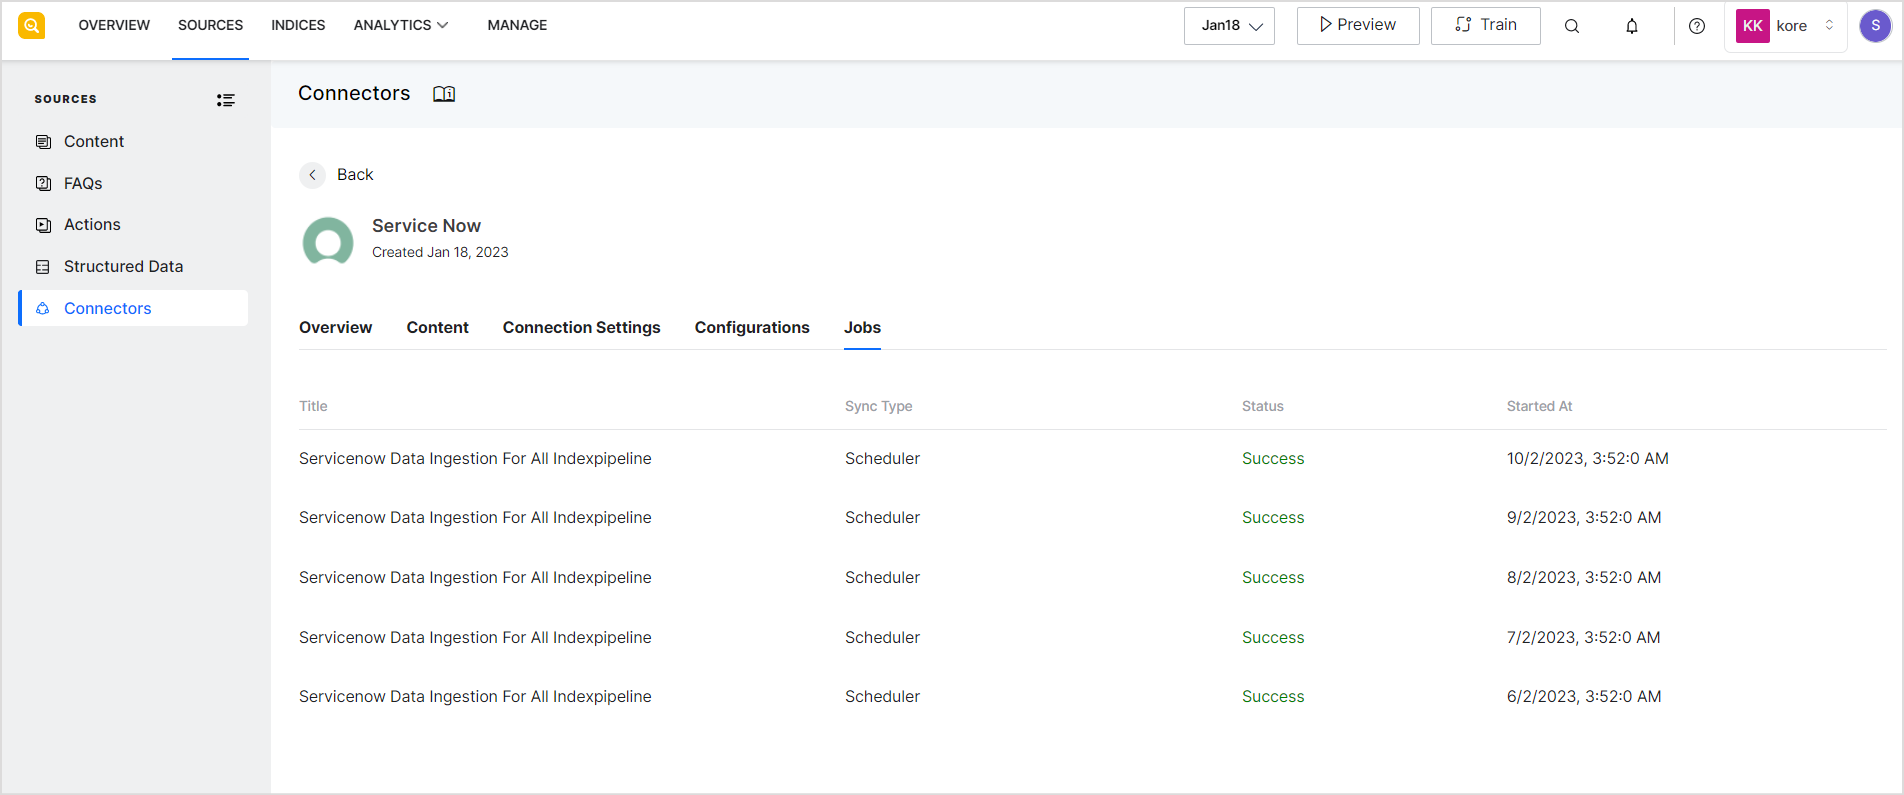Click the help question mark icon
The height and width of the screenshot is (795, 1904).
coord(1697,26)
